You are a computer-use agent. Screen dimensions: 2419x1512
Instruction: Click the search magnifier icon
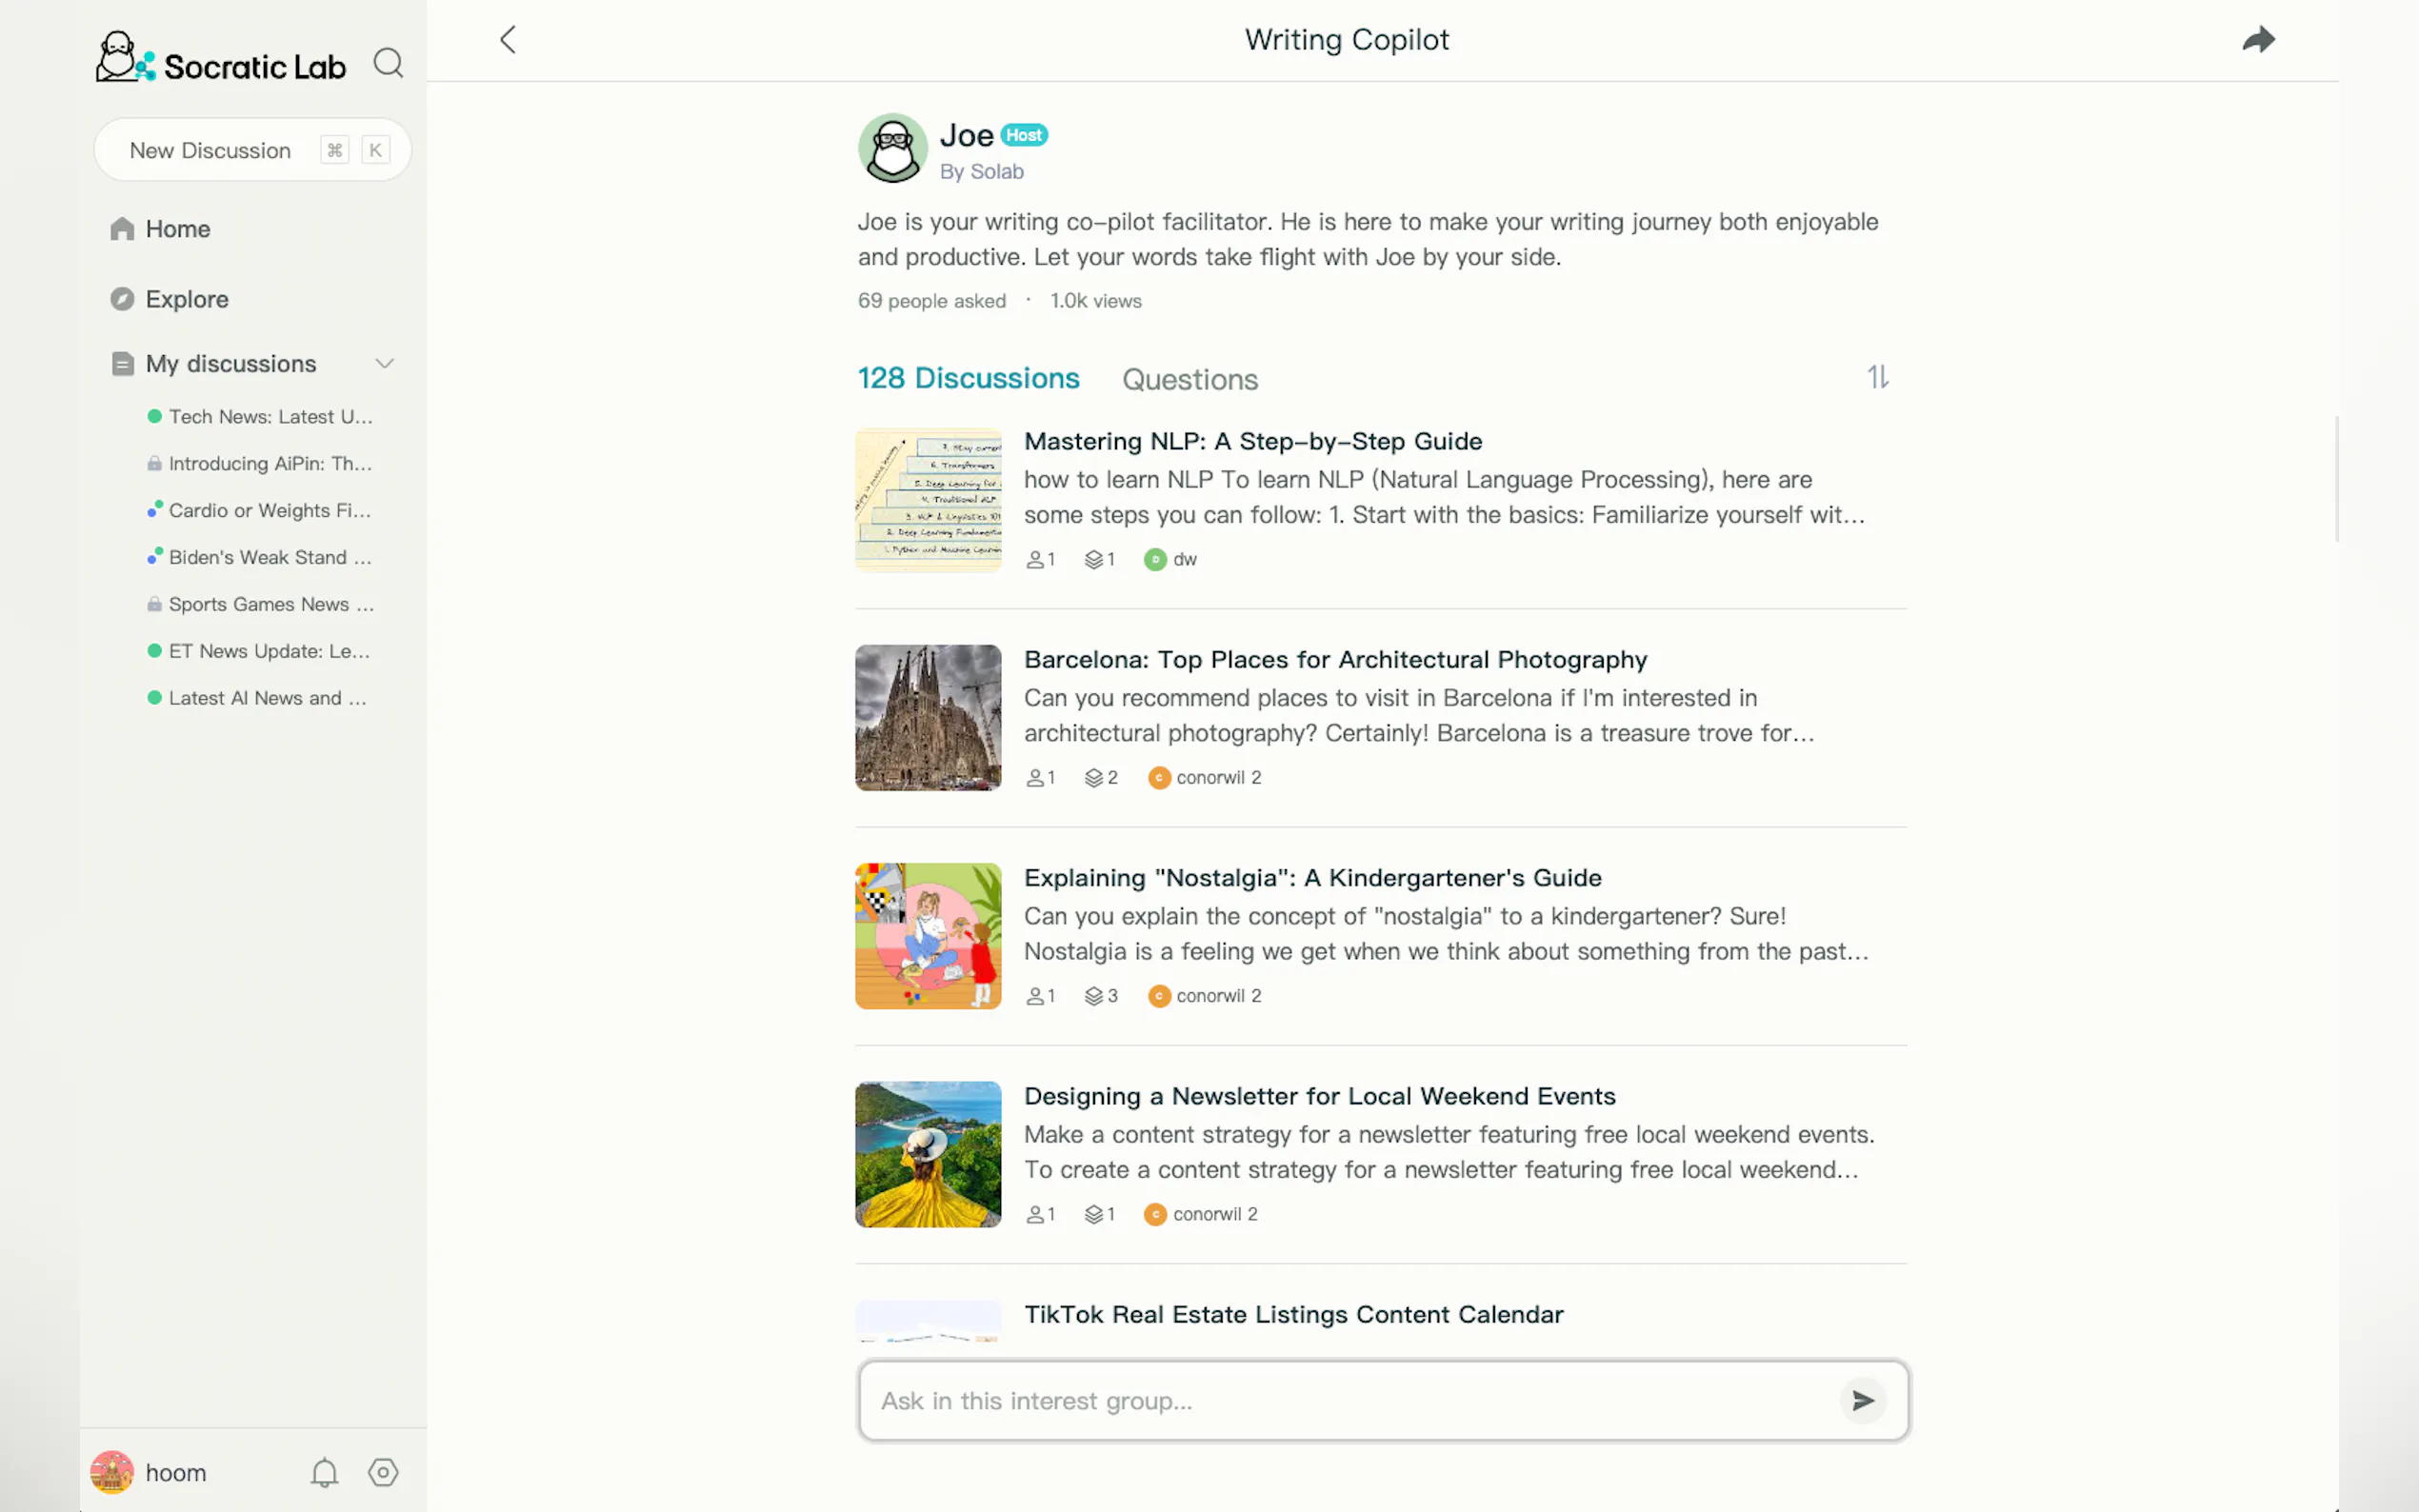click(x=388, y=64)
